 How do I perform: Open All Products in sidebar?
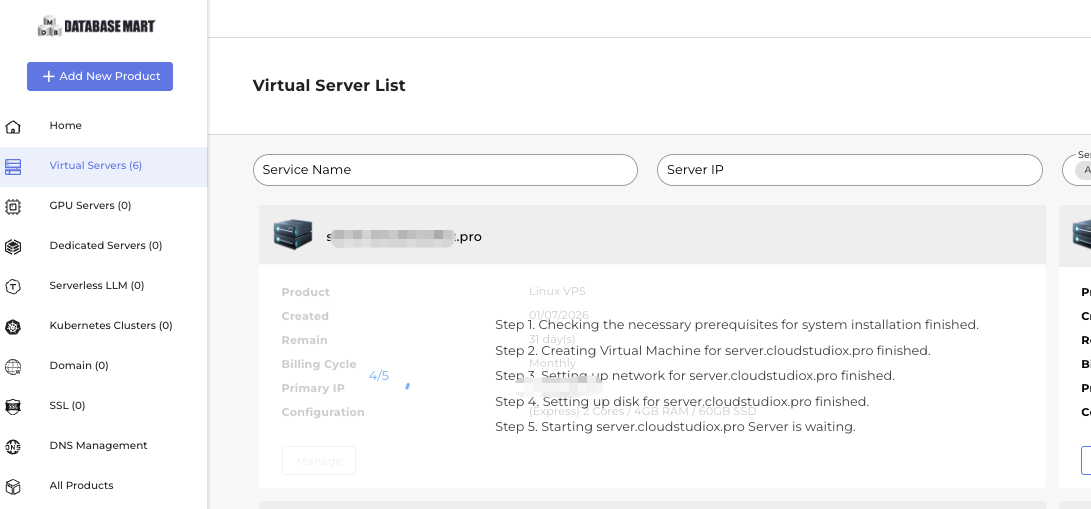click(81, 485)
